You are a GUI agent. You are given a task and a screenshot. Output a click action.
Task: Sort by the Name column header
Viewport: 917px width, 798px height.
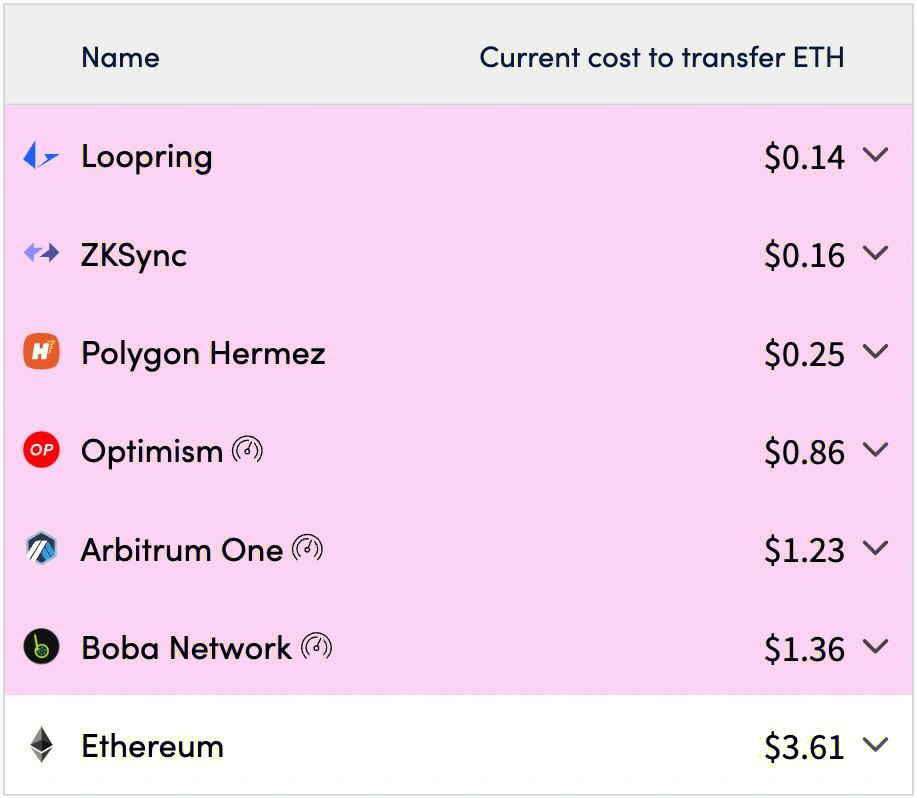120,57
